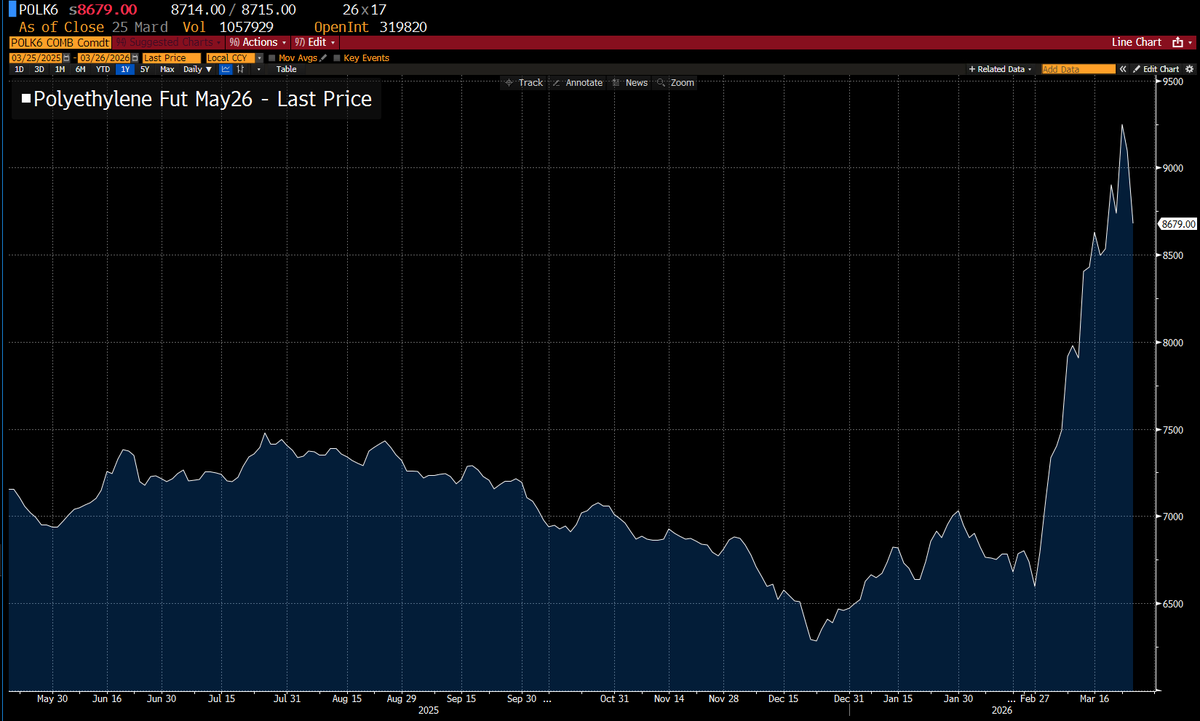This screenshot has width=1200, height=721.
Task: Open the Edit dropdown menu
Action: coord(316,42)
